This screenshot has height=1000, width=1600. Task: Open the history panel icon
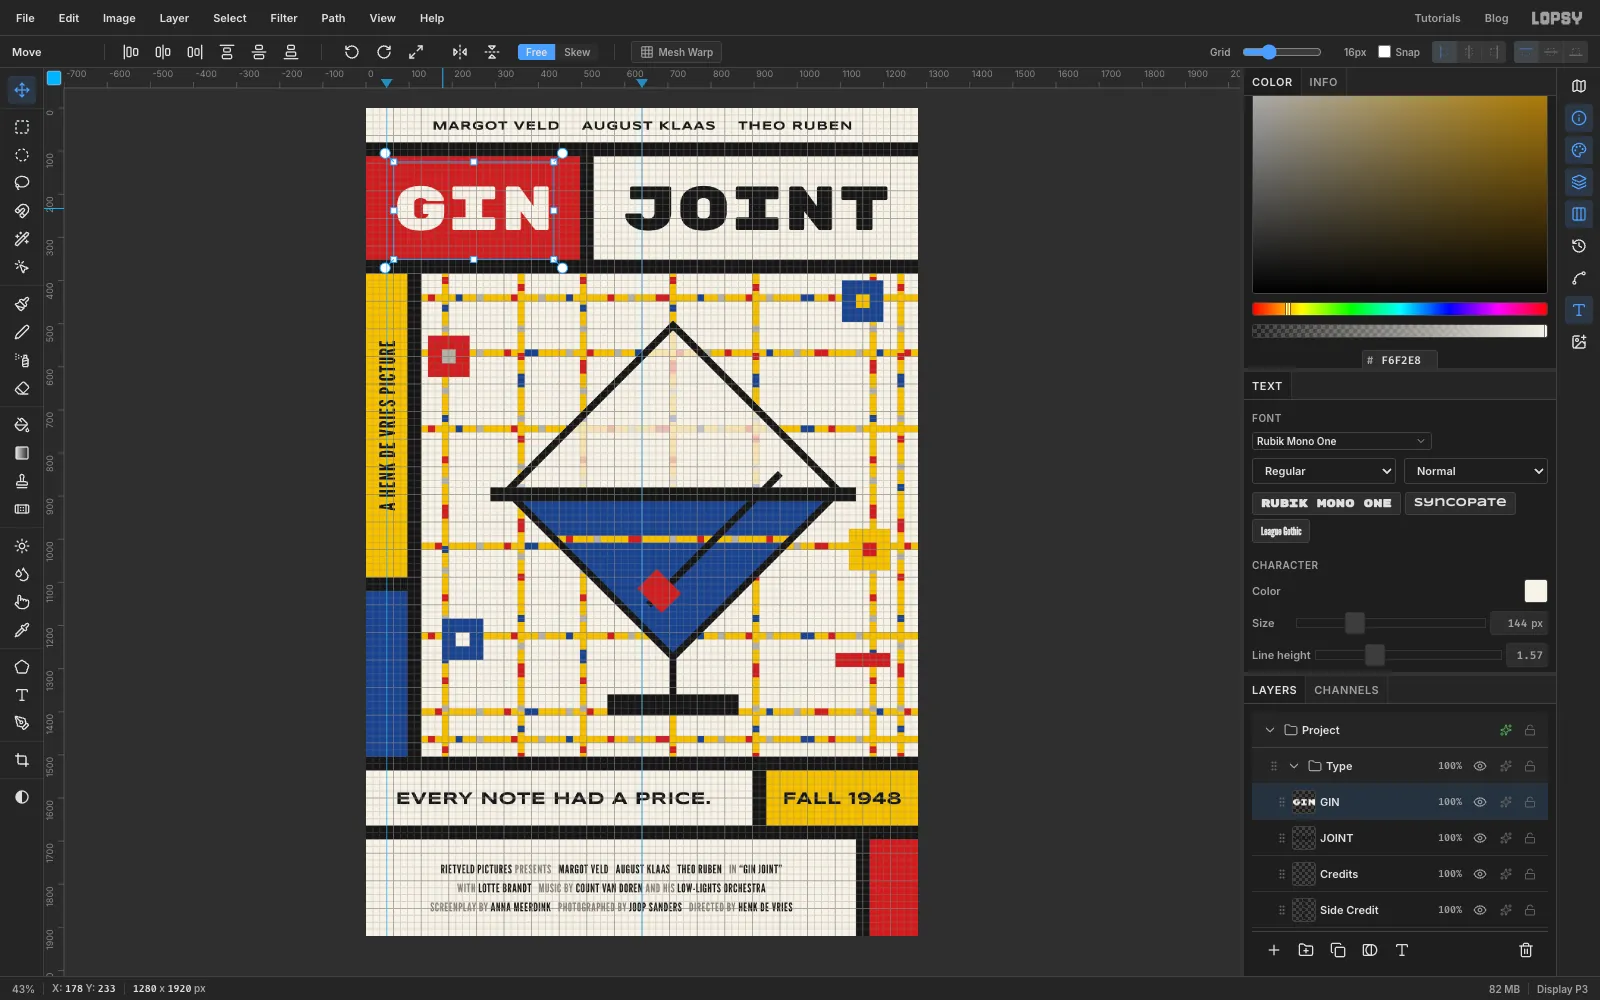point(1579,246)
